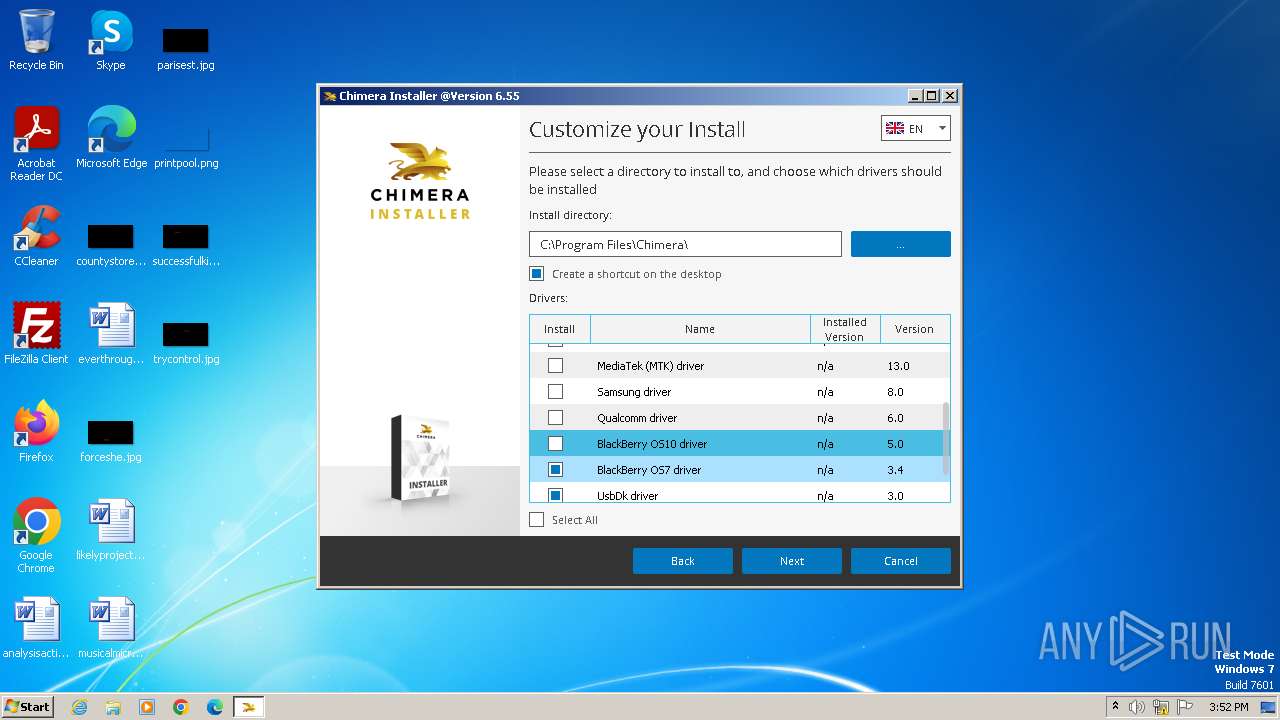1280x720 pixels.
Task: Click the volume tray icon
Action: (x=1137, y=707)
